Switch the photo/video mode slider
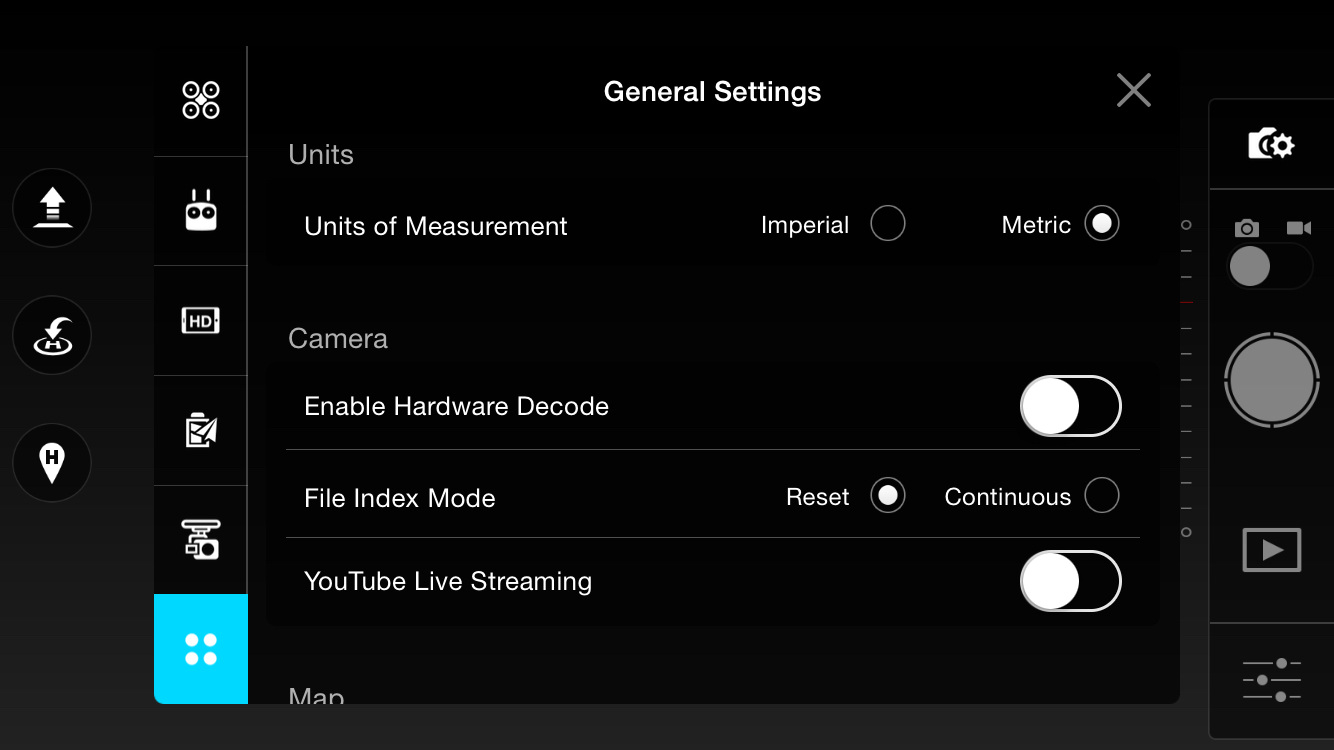The width and height of the screenshot is (1334, 750). (x=1270, y=267)
